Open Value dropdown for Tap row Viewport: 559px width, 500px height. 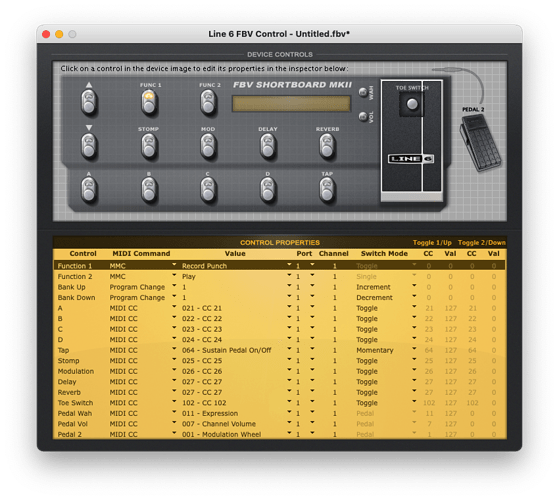point(289,349)
